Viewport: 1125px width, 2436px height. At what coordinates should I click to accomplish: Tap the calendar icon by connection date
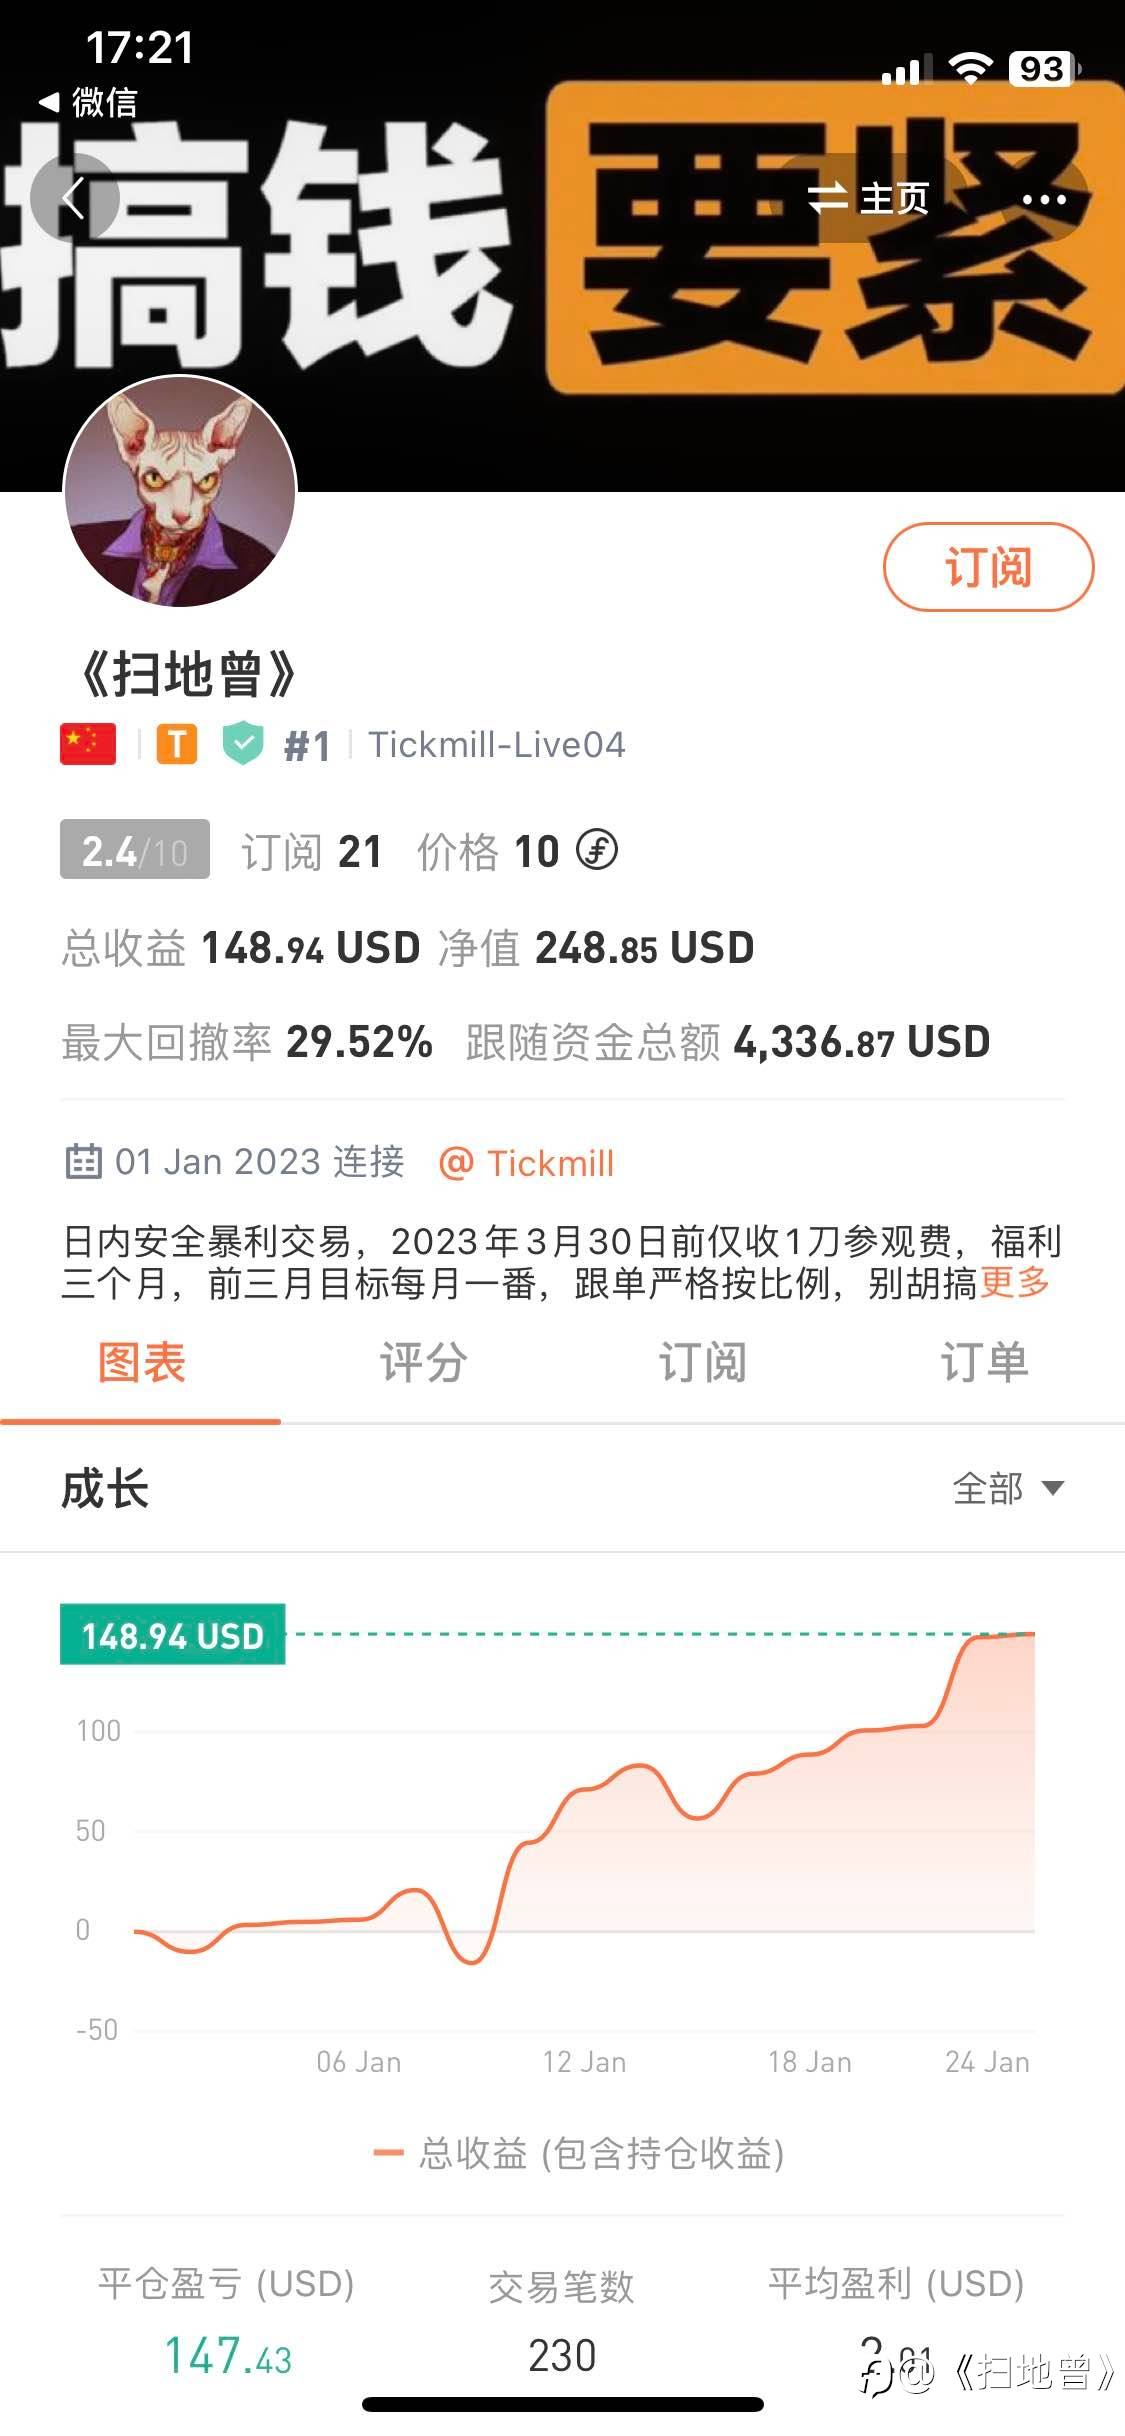click(x=83, y=1162)
